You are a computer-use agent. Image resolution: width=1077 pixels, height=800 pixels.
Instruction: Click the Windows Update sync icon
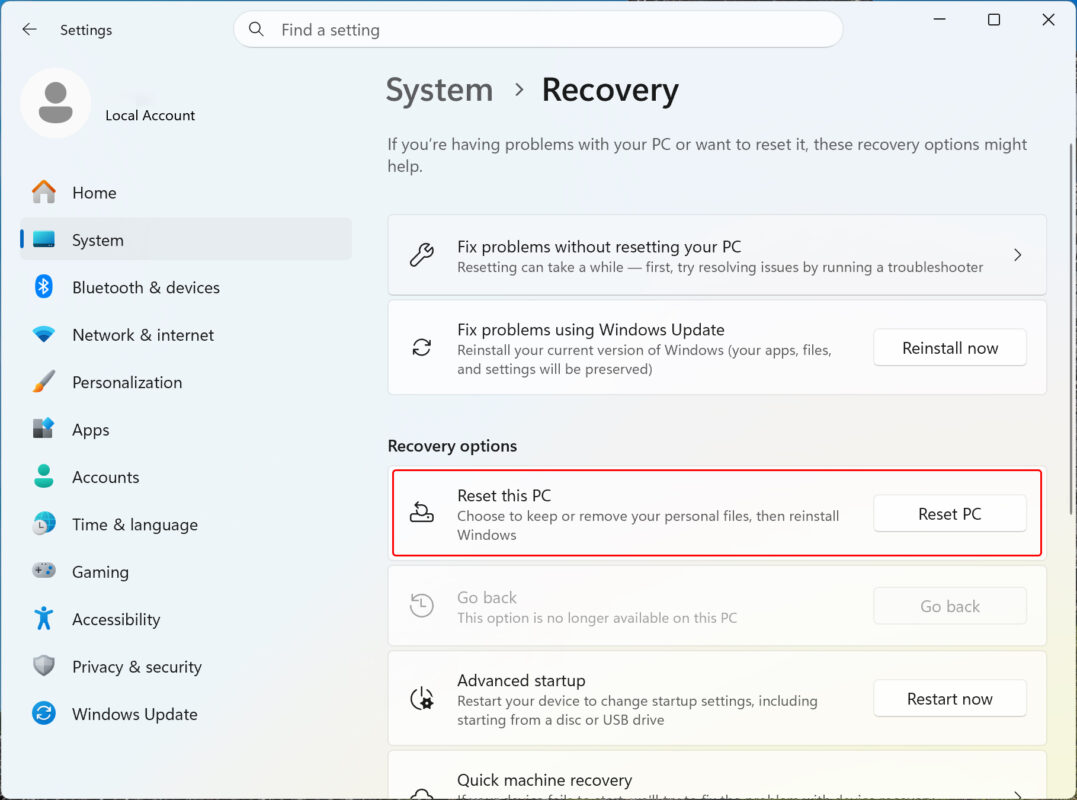pos(44,713)
